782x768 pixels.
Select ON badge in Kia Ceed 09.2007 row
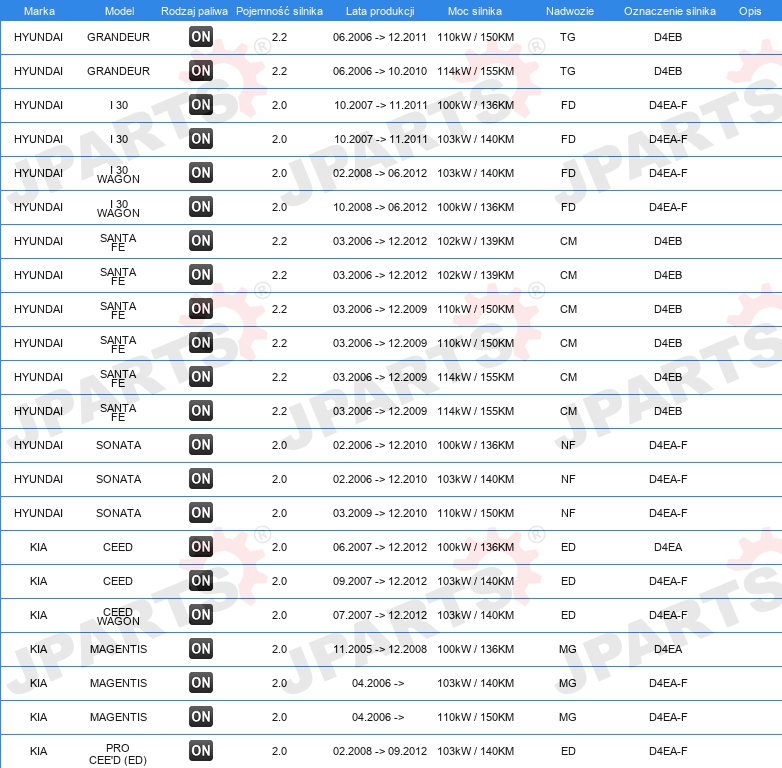click(x=201, y=581)
